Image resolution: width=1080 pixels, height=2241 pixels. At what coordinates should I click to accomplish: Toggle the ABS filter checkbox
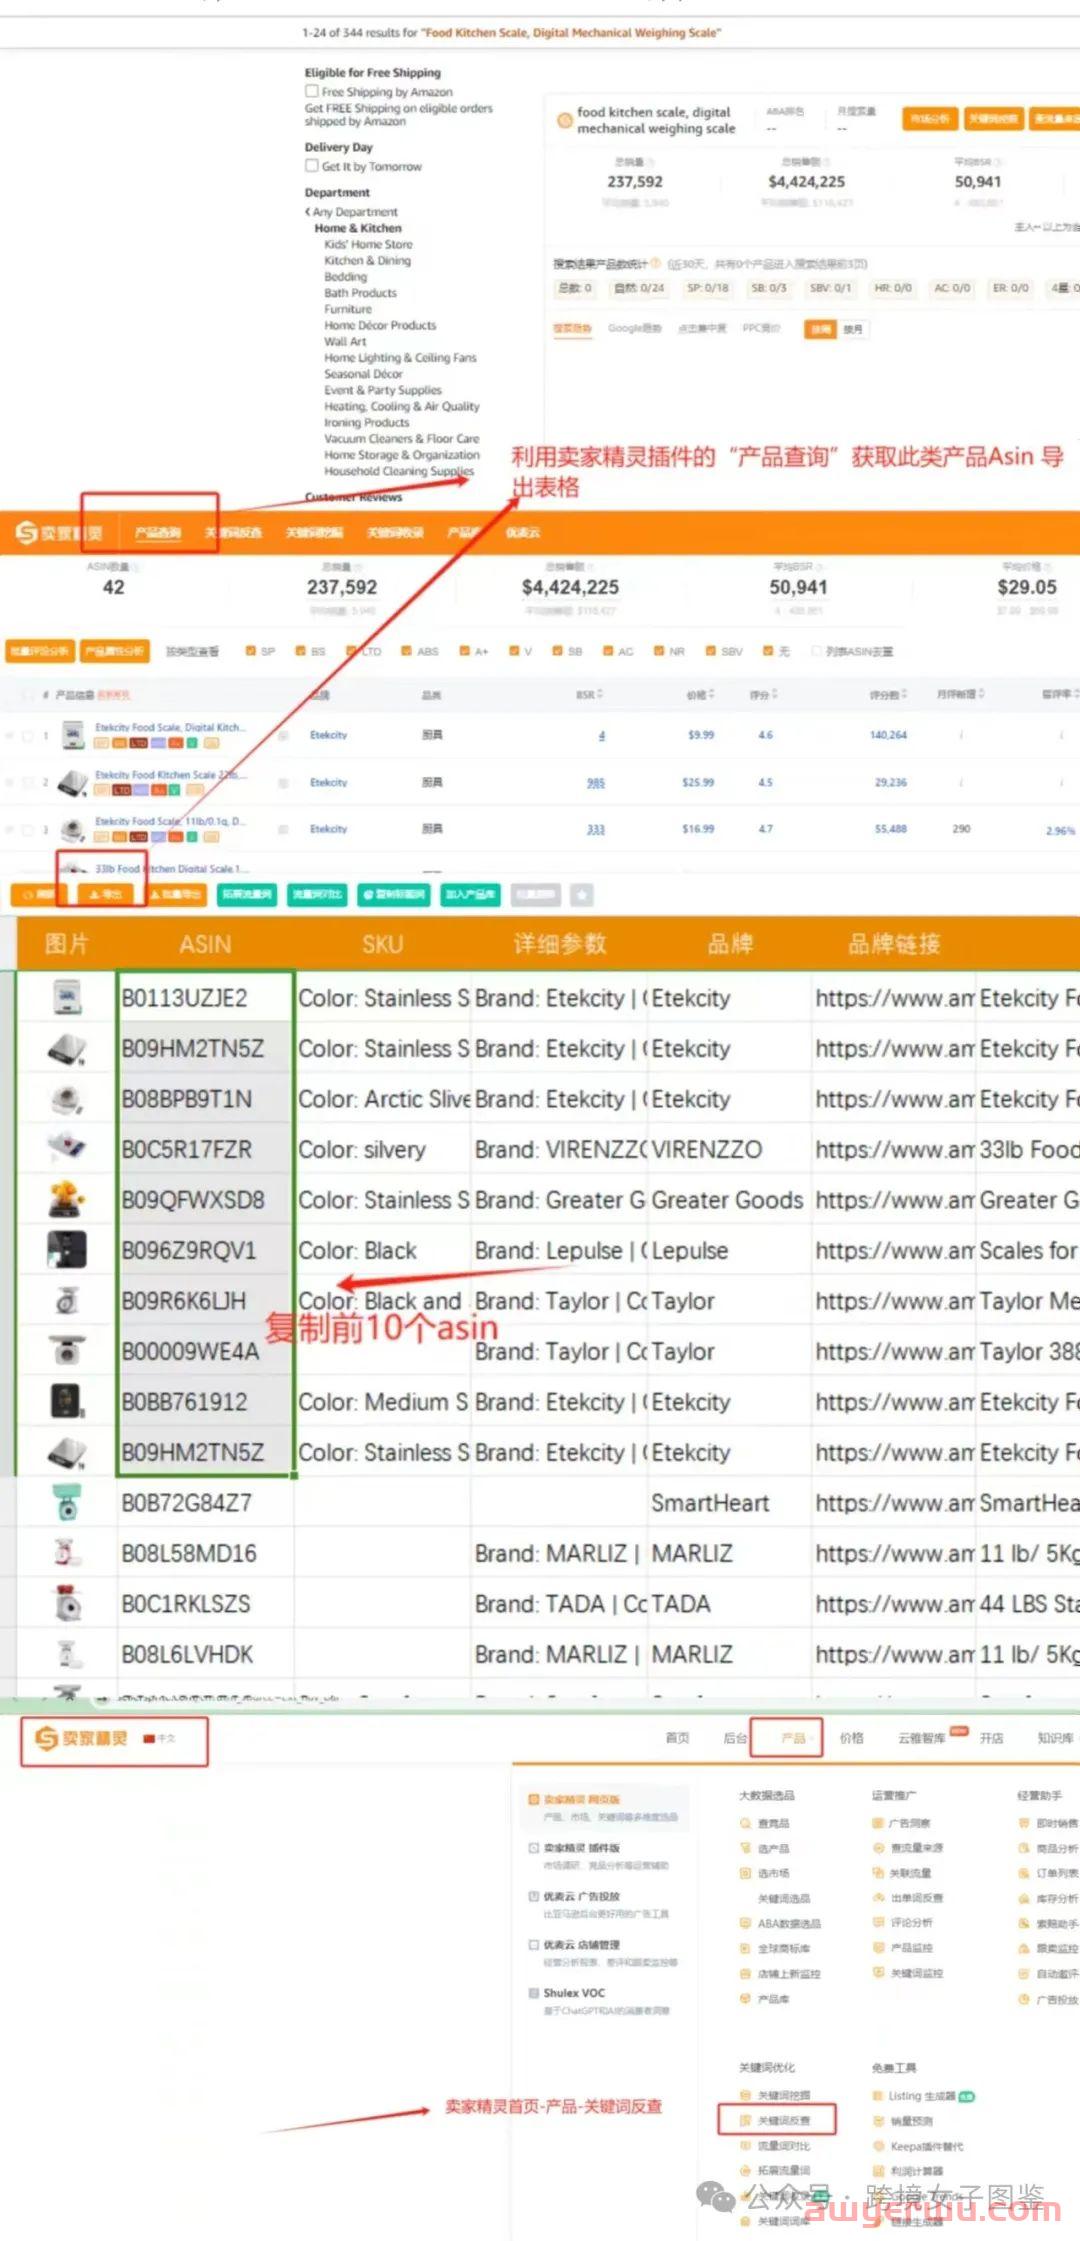point(407,651)
